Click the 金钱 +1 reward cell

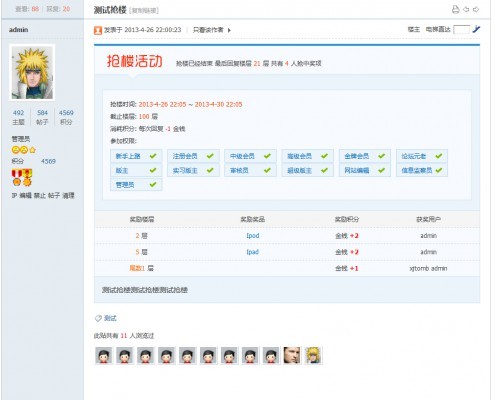coord(347,268)
